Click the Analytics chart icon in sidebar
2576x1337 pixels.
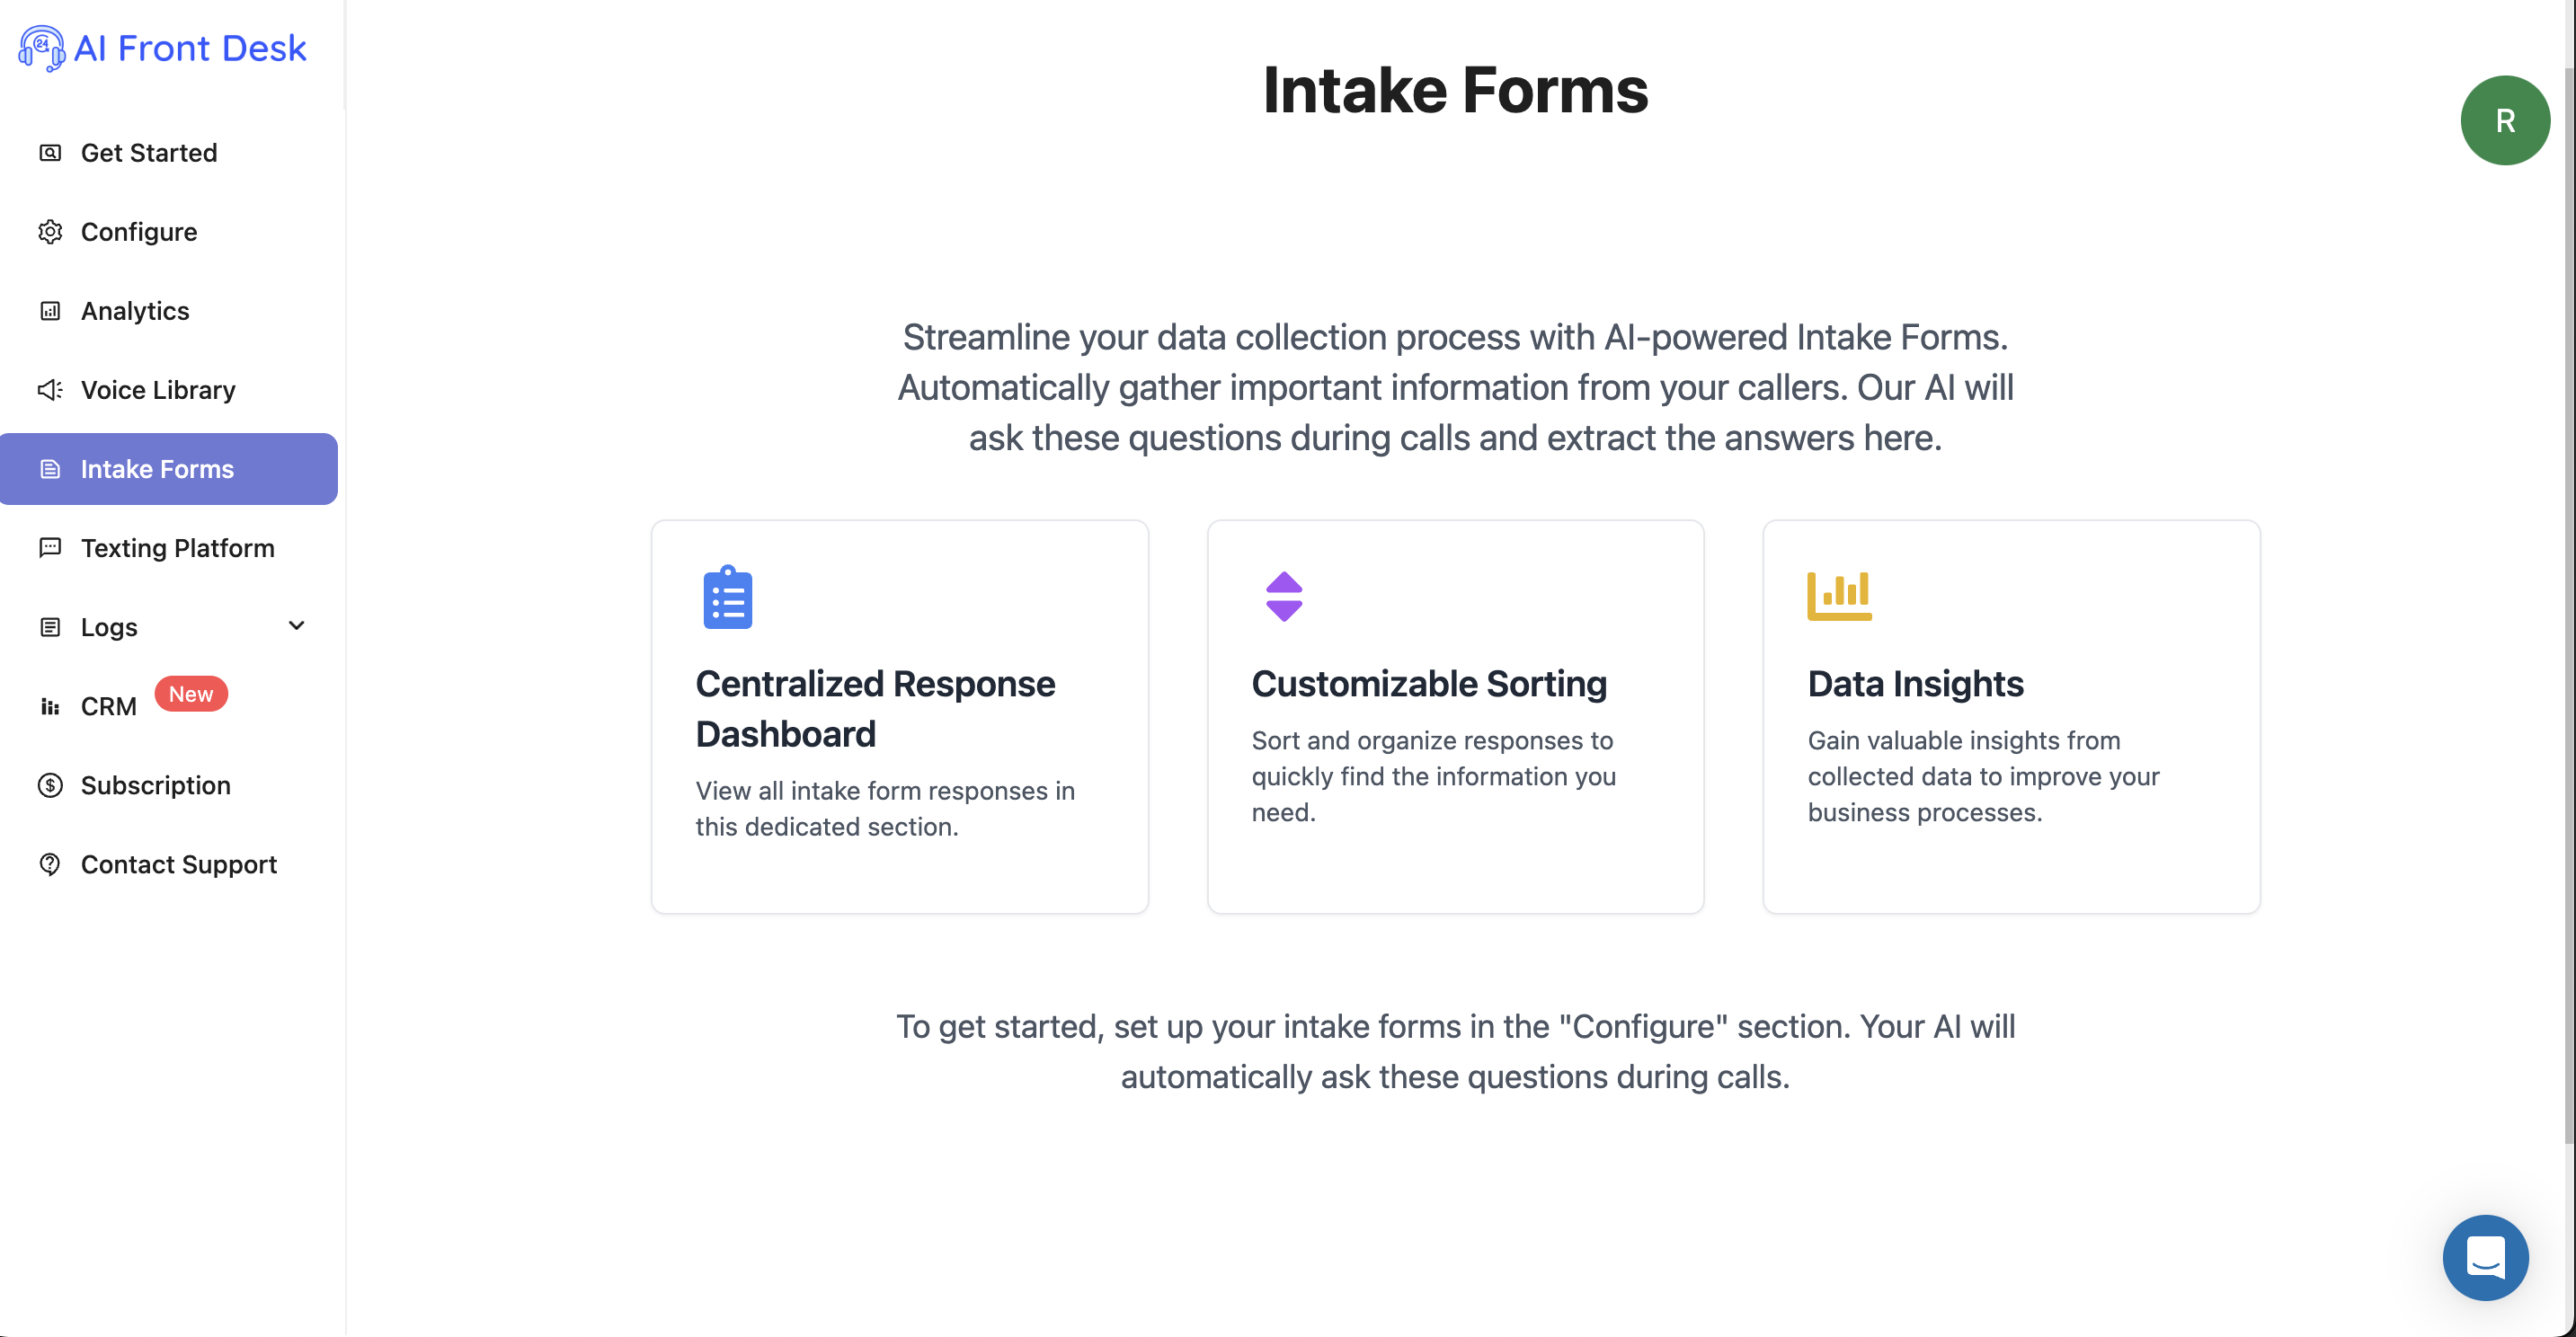click(50, 311)
